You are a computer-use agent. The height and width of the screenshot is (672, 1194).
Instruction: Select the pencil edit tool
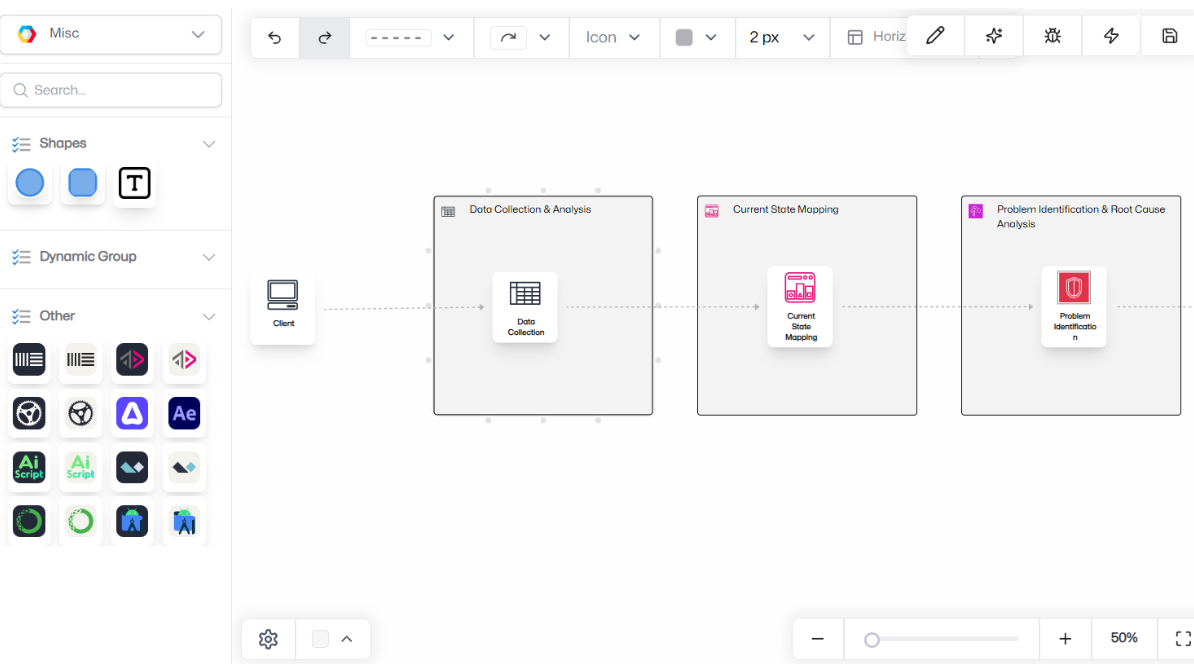[x=935, y=36]
